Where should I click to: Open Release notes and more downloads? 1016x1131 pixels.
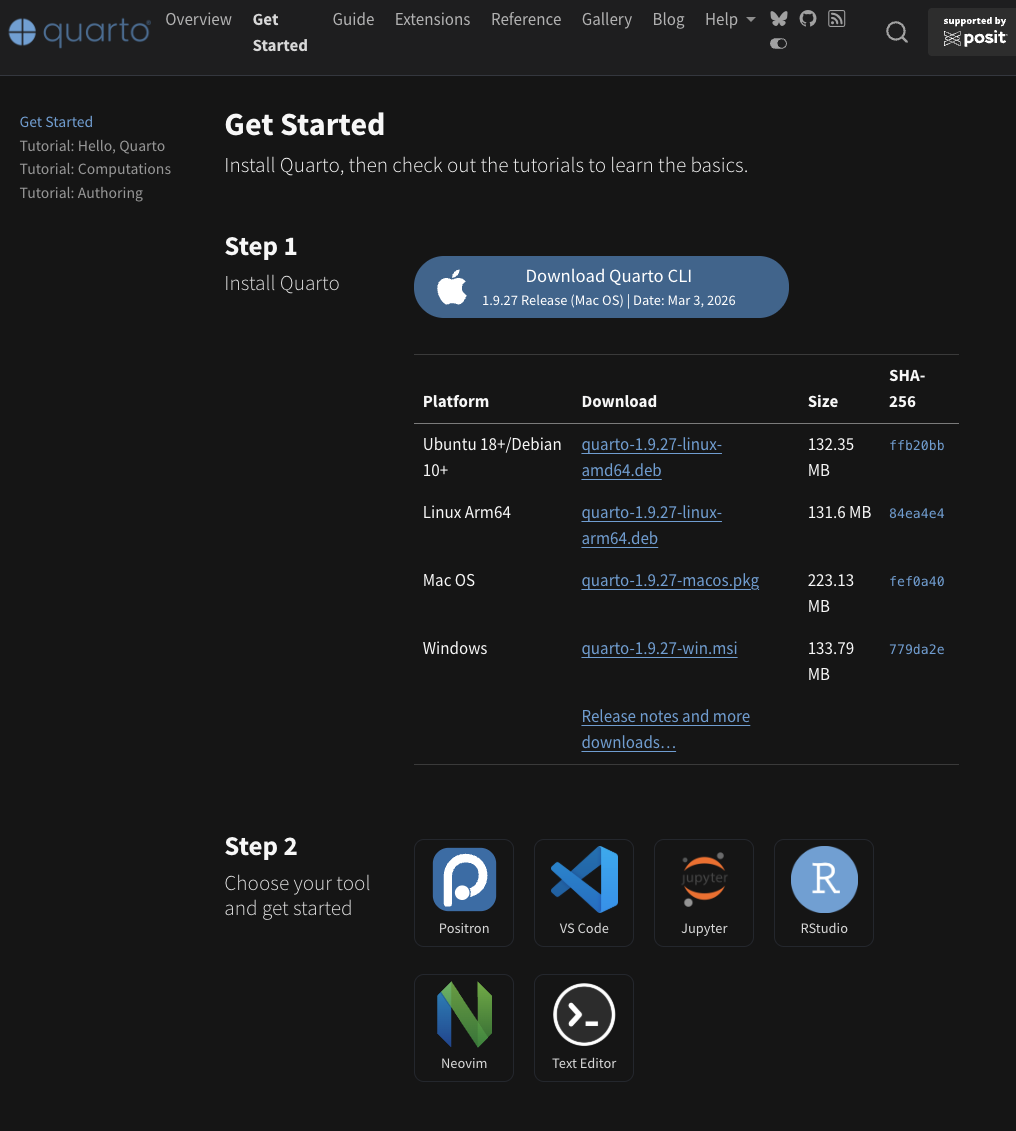click(x=665, y=729)
